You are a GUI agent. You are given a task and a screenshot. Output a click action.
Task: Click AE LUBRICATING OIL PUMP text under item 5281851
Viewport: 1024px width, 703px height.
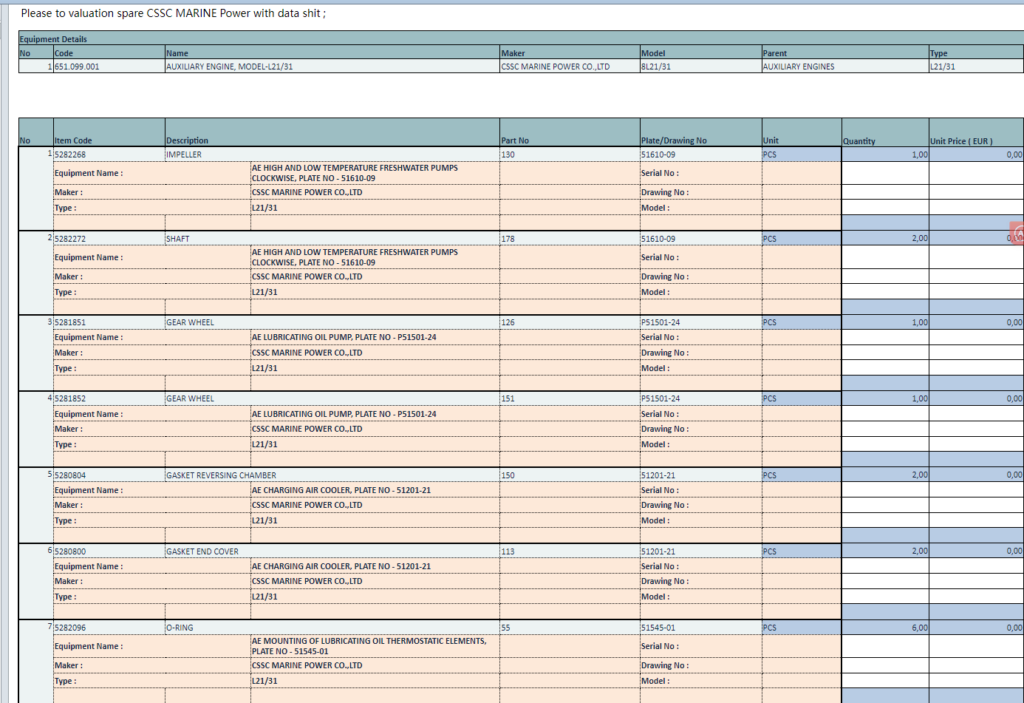click(344, 337)
